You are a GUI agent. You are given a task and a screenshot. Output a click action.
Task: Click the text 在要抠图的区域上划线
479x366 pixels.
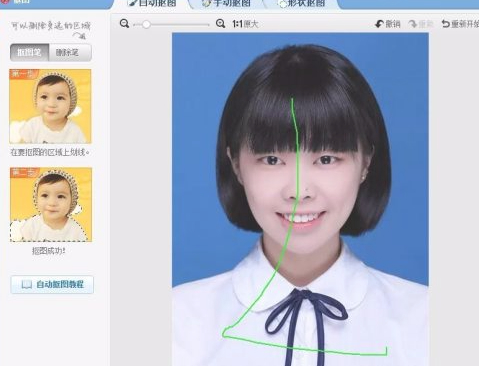pyautogui.click(x=50, y=152)
